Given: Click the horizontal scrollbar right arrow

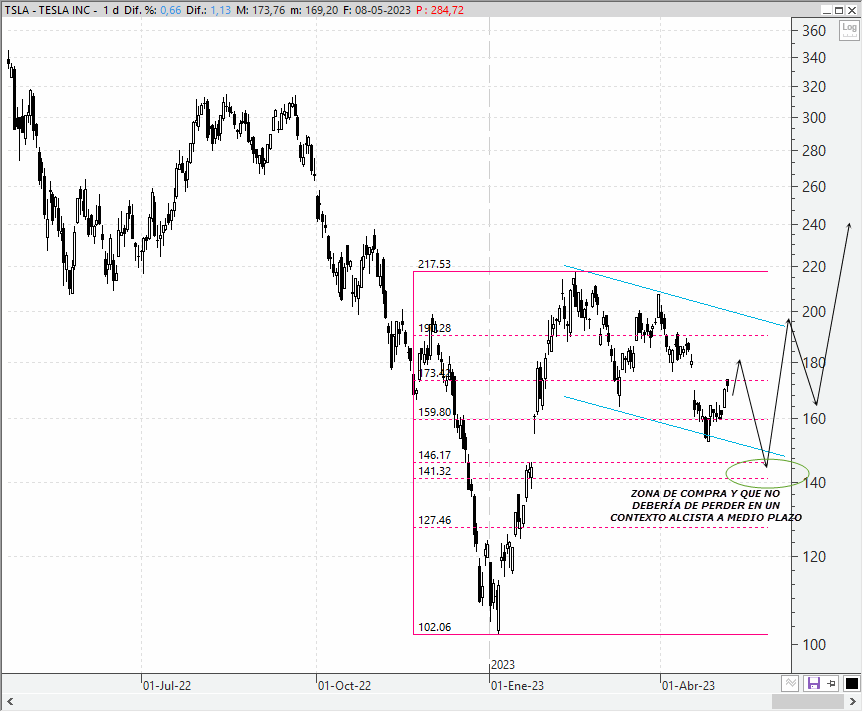Looking at the screenshot, I should point(854,702).
